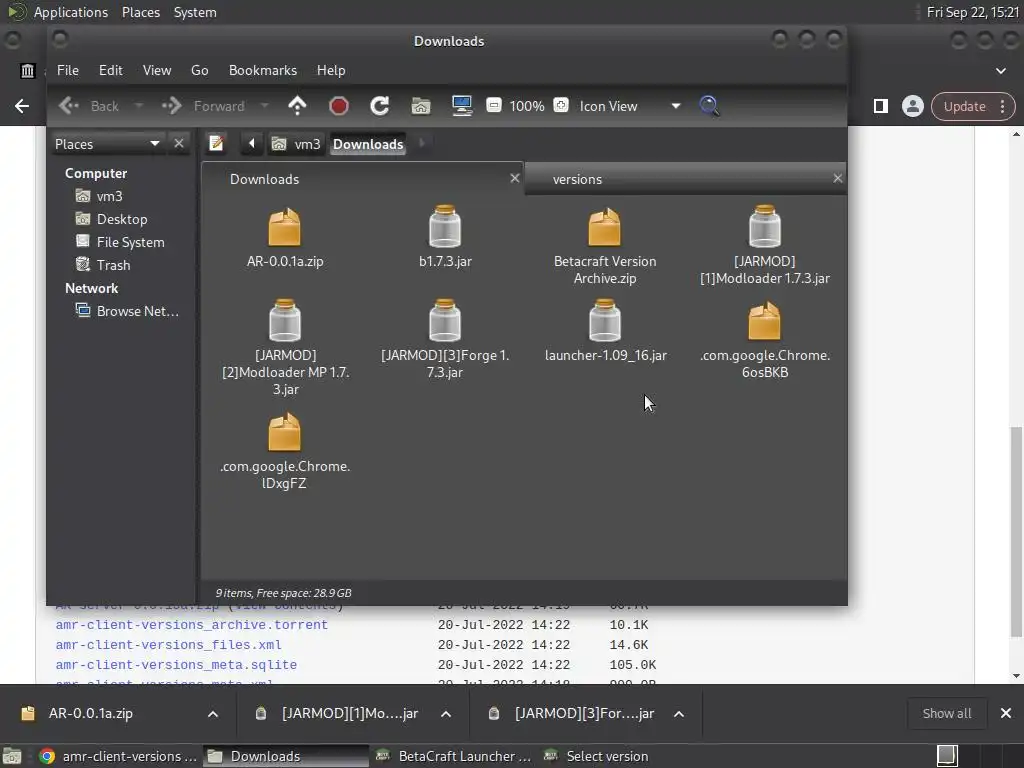Click the vm3 pathbar button
Viewport: 1024px width, 768px height.
(x=297, y=144)
